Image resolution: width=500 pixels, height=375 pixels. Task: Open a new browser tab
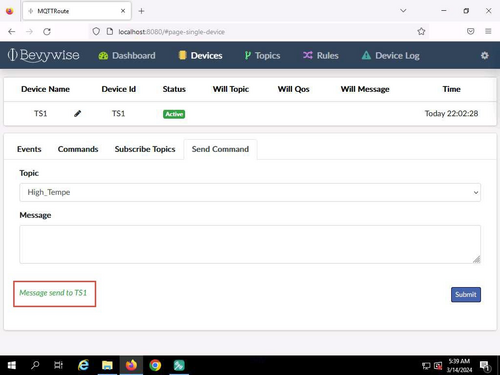pos(141,11)
